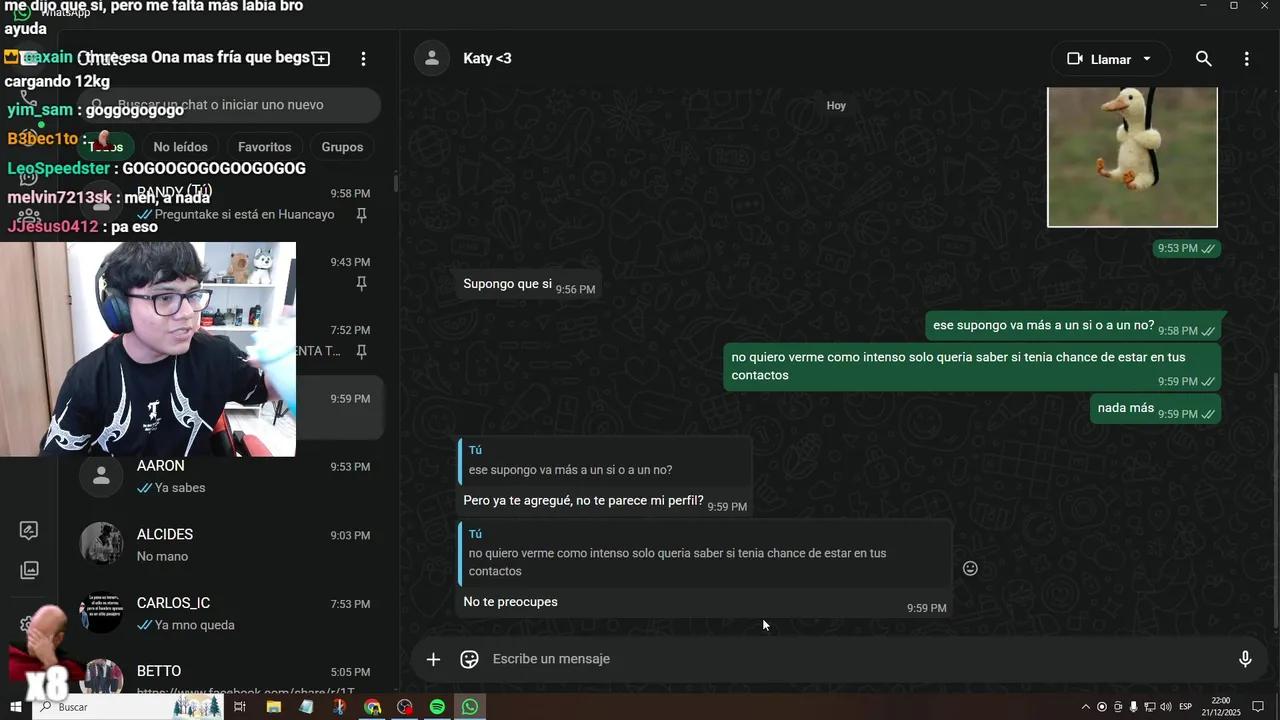Screen dimensions: 1280x720
Task: Open AARON default avatar
Action: (101, 477)
